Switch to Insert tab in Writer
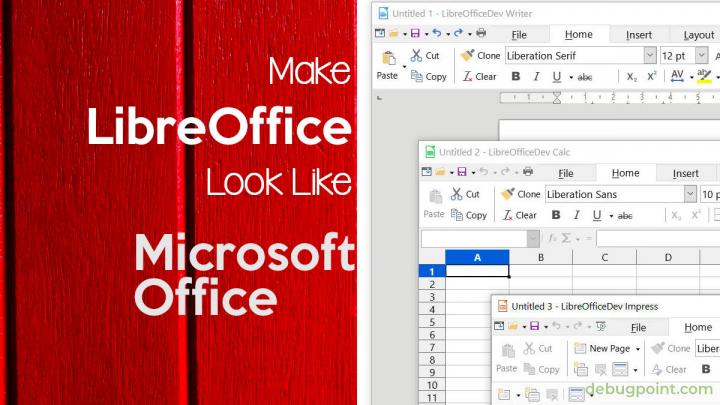The image size is (720, 405). point(639,35)
